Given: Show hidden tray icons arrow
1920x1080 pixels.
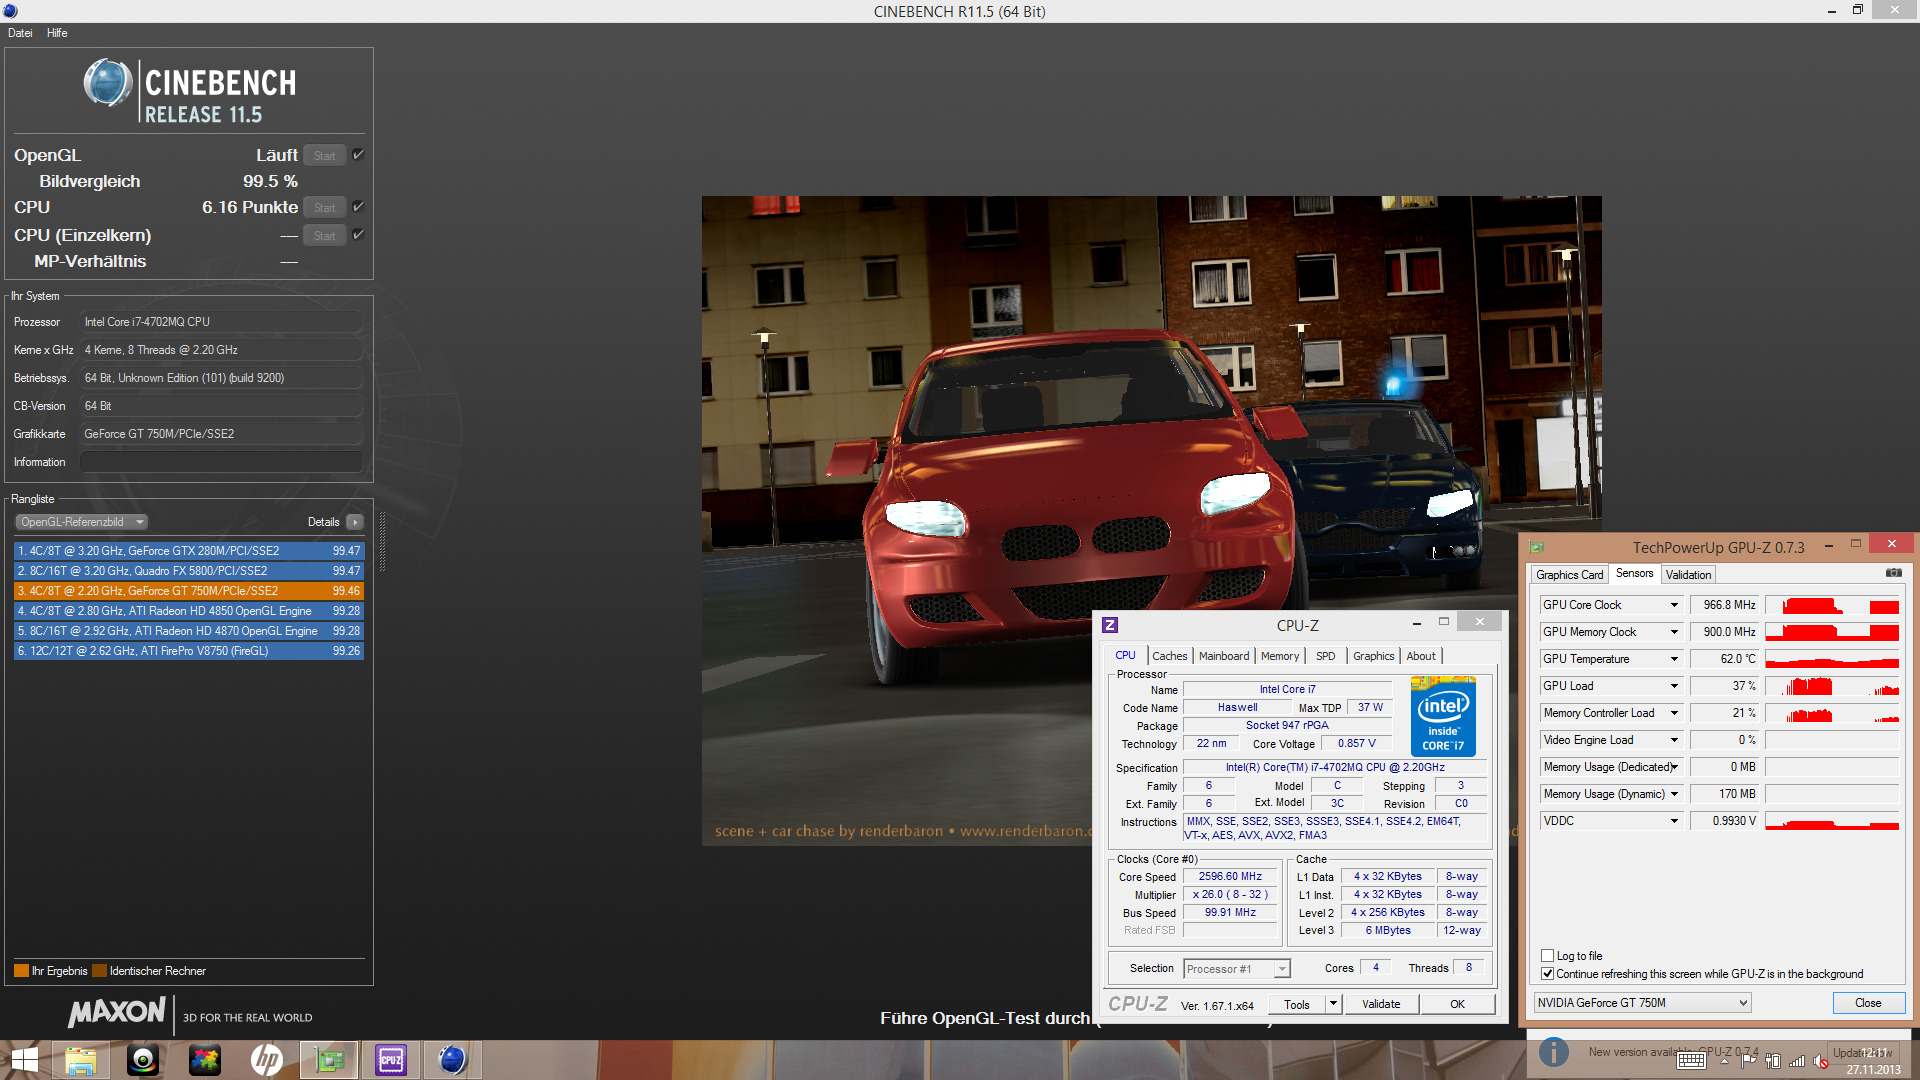Looking at the screenshot, I should point(1725,1061).
